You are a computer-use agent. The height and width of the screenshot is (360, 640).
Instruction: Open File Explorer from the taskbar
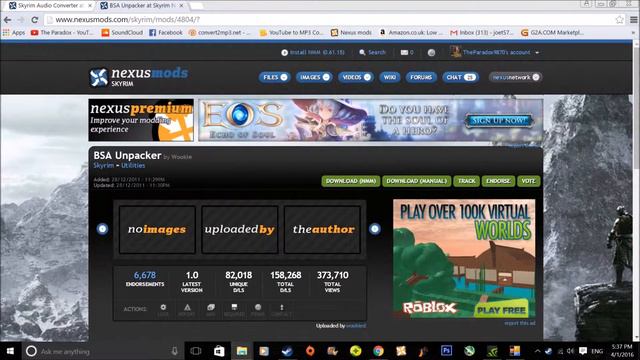[x=242, y=351]
